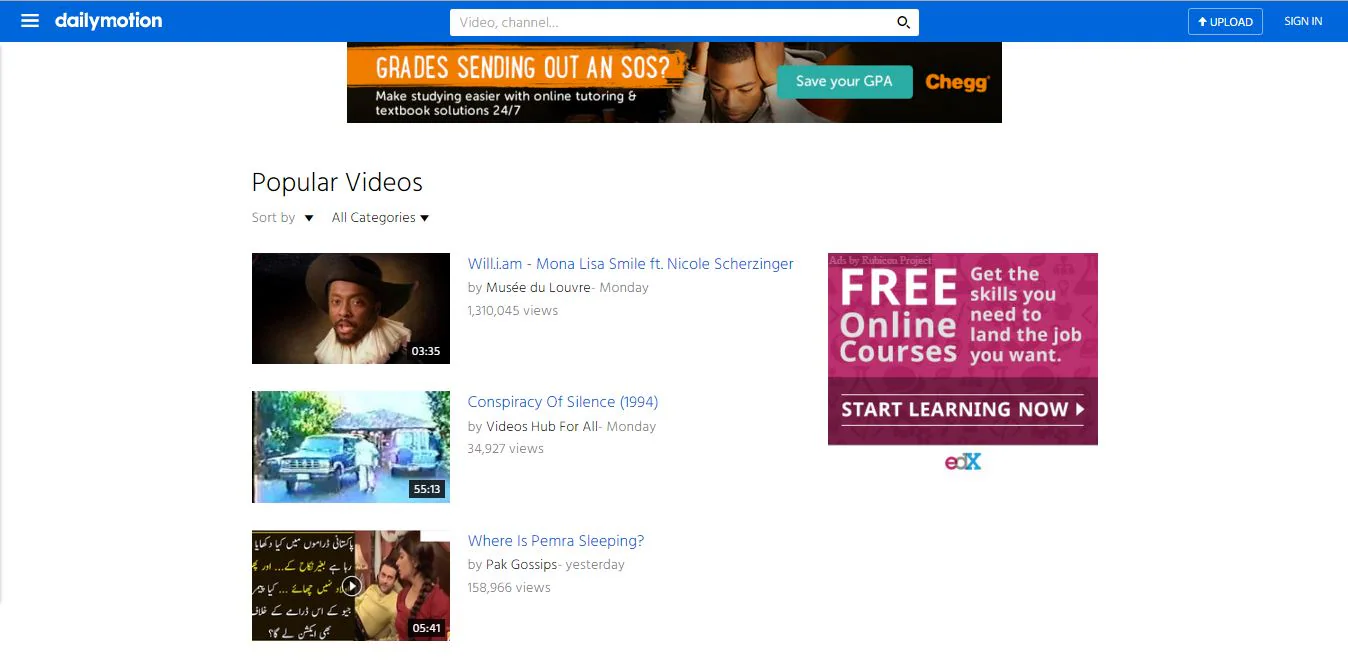This screenshot has height=661, width=1348.
Task: Click the 05:41 duration badge
Action: (426, 629)
